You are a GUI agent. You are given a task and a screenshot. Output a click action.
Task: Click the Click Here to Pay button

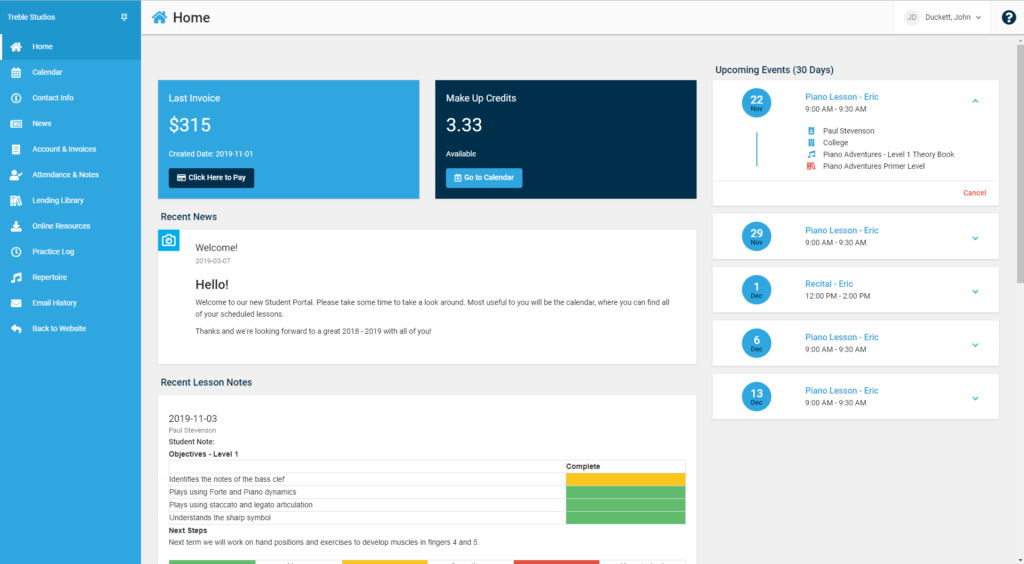[212, 178]
